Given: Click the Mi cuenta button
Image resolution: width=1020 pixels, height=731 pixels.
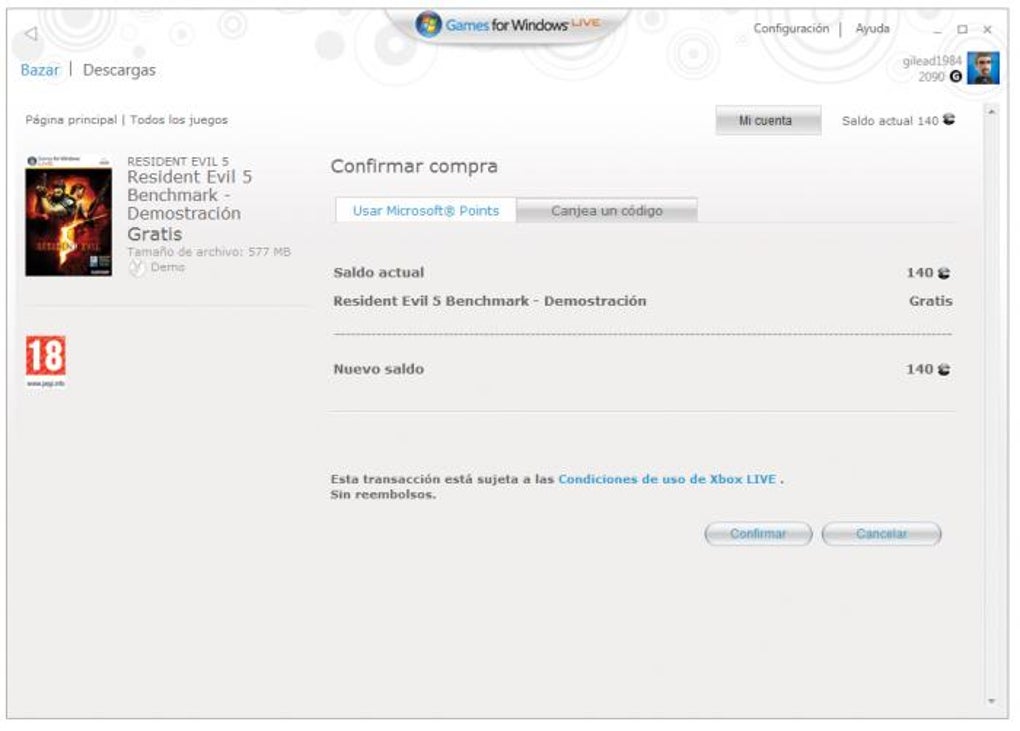Looking at the screenshot, I should click(x=768, y=120).
